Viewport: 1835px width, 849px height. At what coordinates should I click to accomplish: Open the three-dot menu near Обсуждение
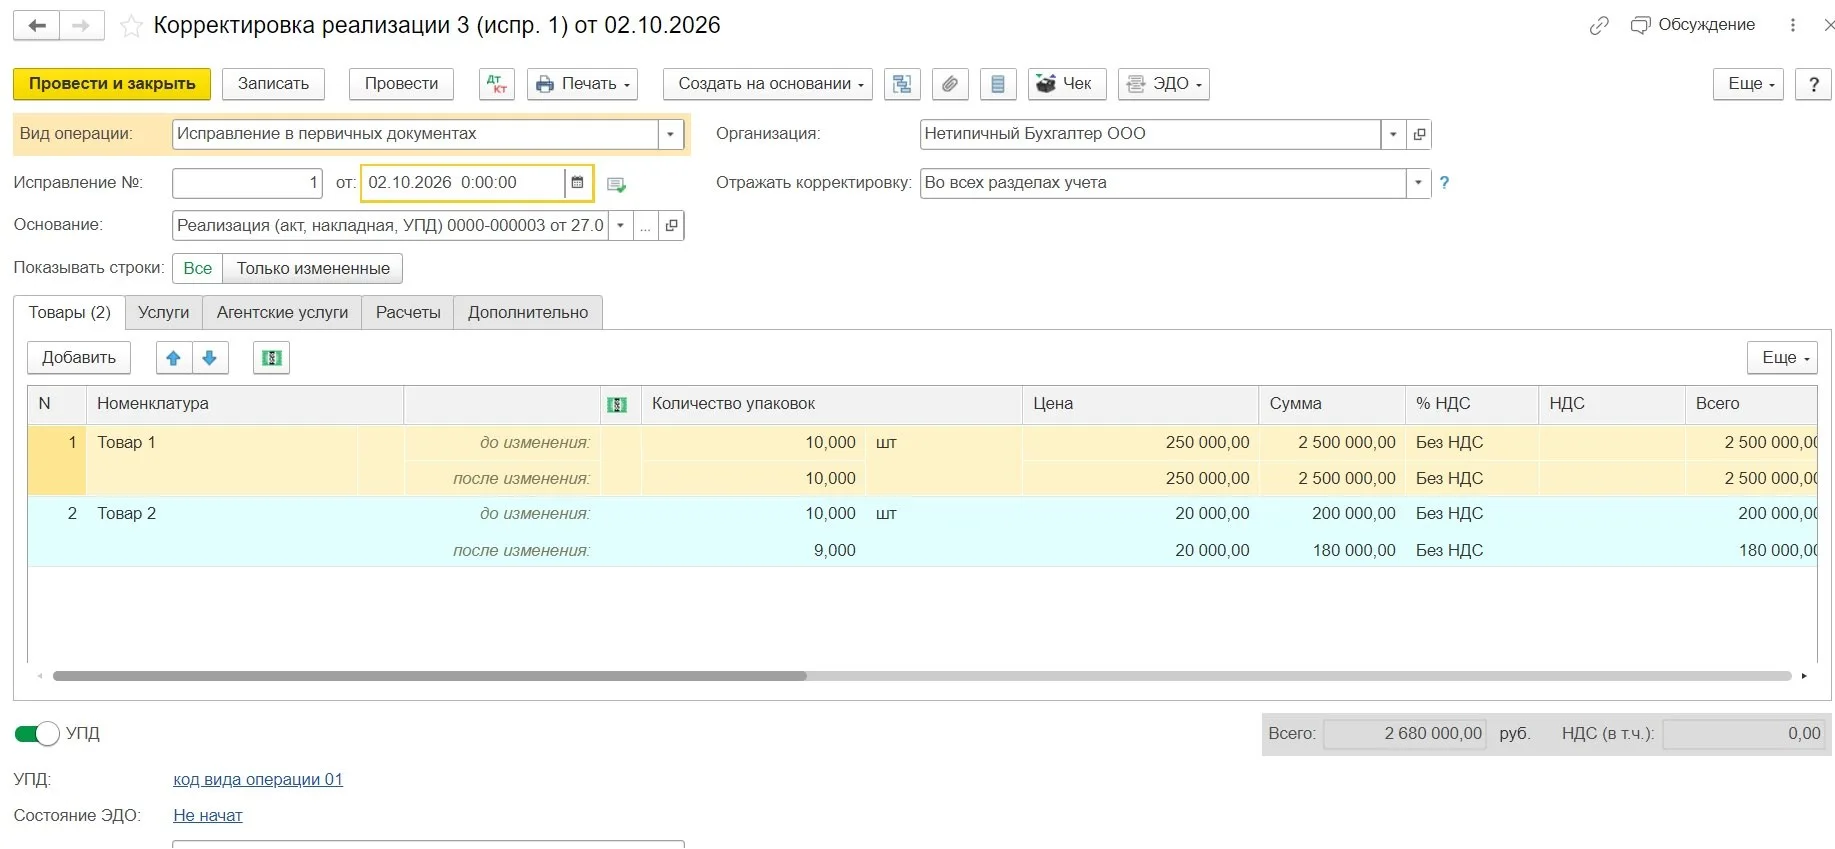click(1793, 25)
